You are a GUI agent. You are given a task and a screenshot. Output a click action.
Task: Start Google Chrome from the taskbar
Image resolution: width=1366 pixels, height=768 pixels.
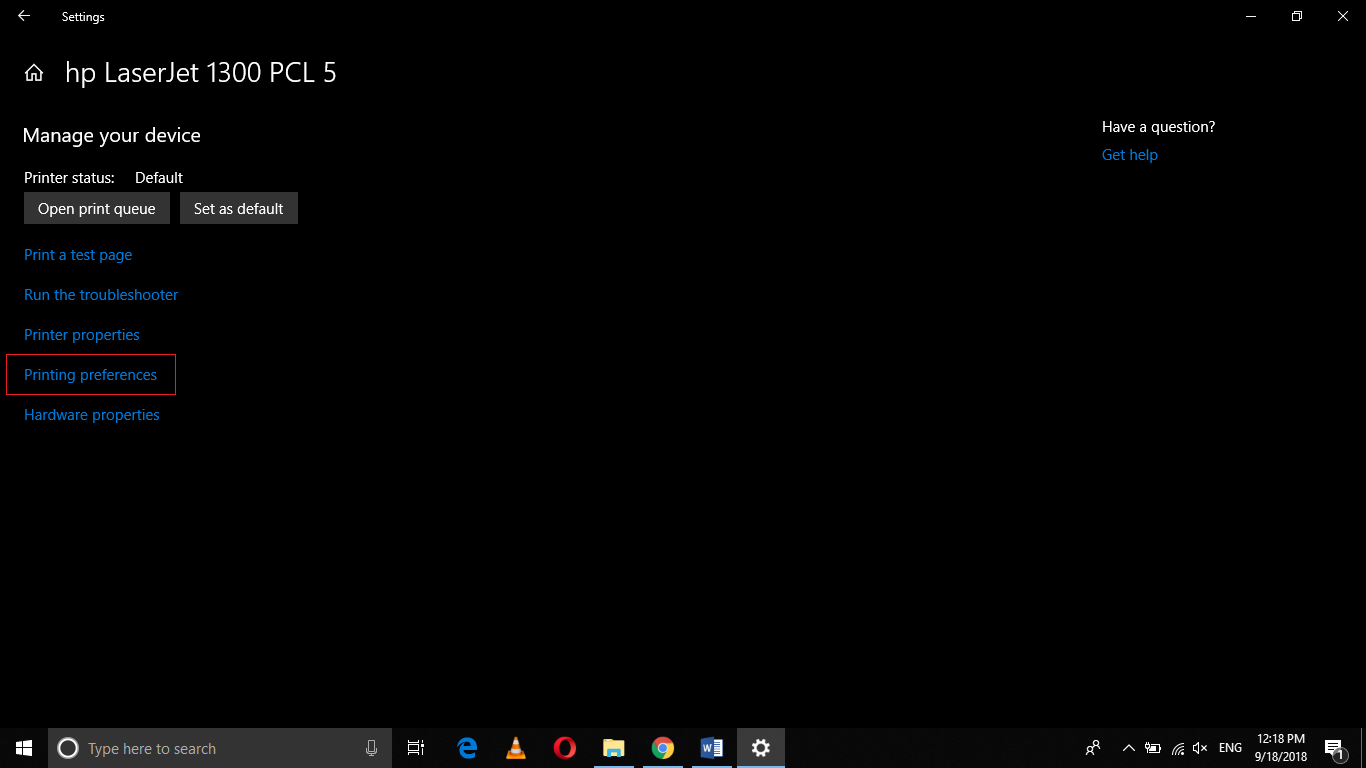(x=662, y=747)
